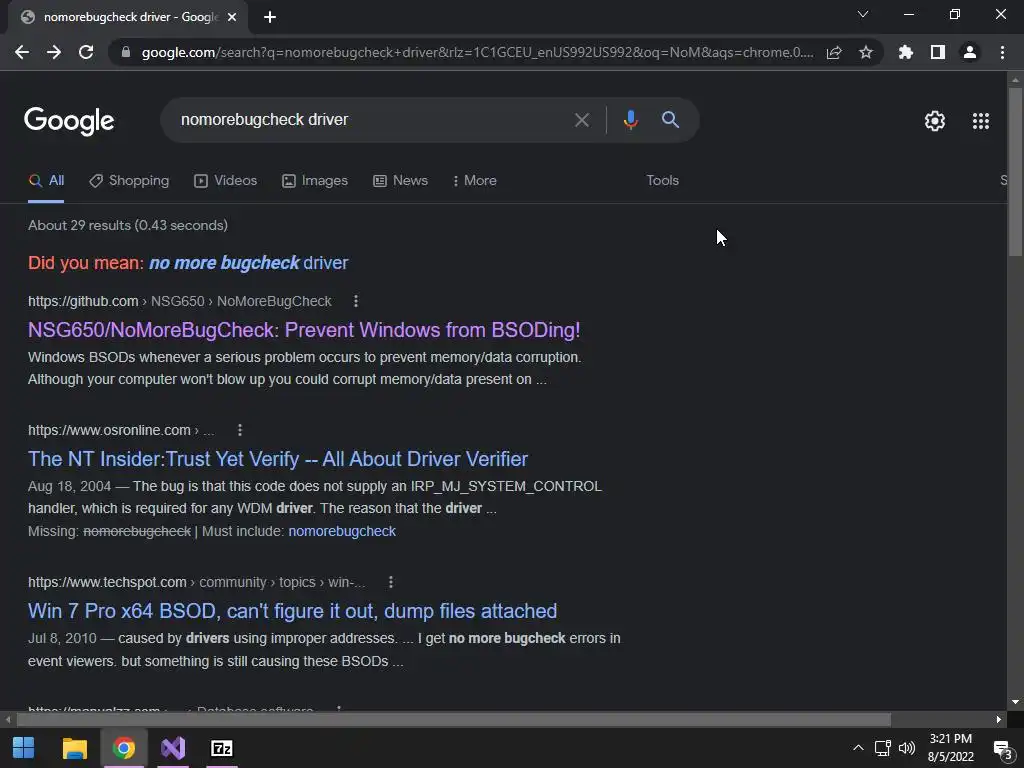
Task: Require the 'nomorebugcheck' Must include link
Action: coord(342,532)
